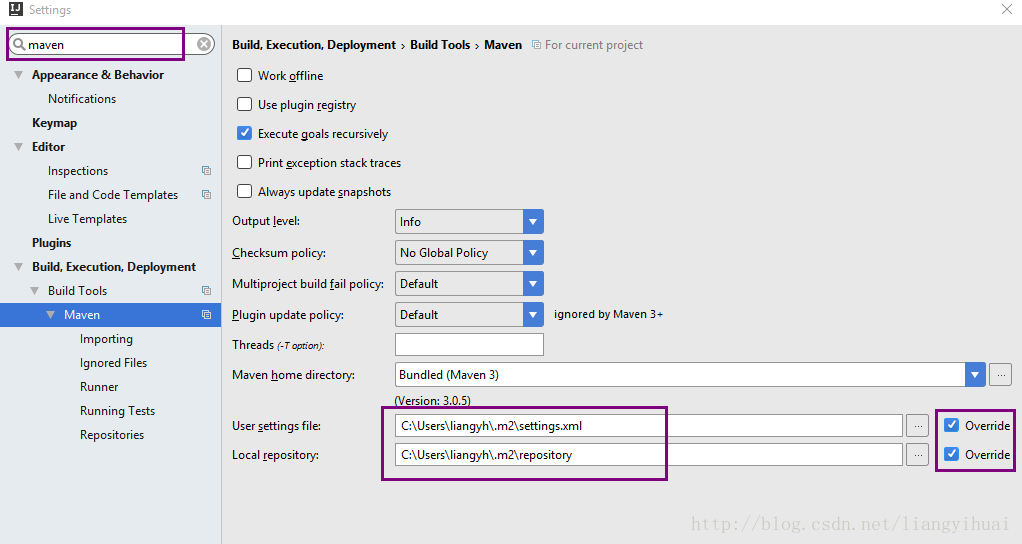Click project-level icon beside File and Code Templates
The width and height of the screenshot is (1022, 544).
[206, 195]
